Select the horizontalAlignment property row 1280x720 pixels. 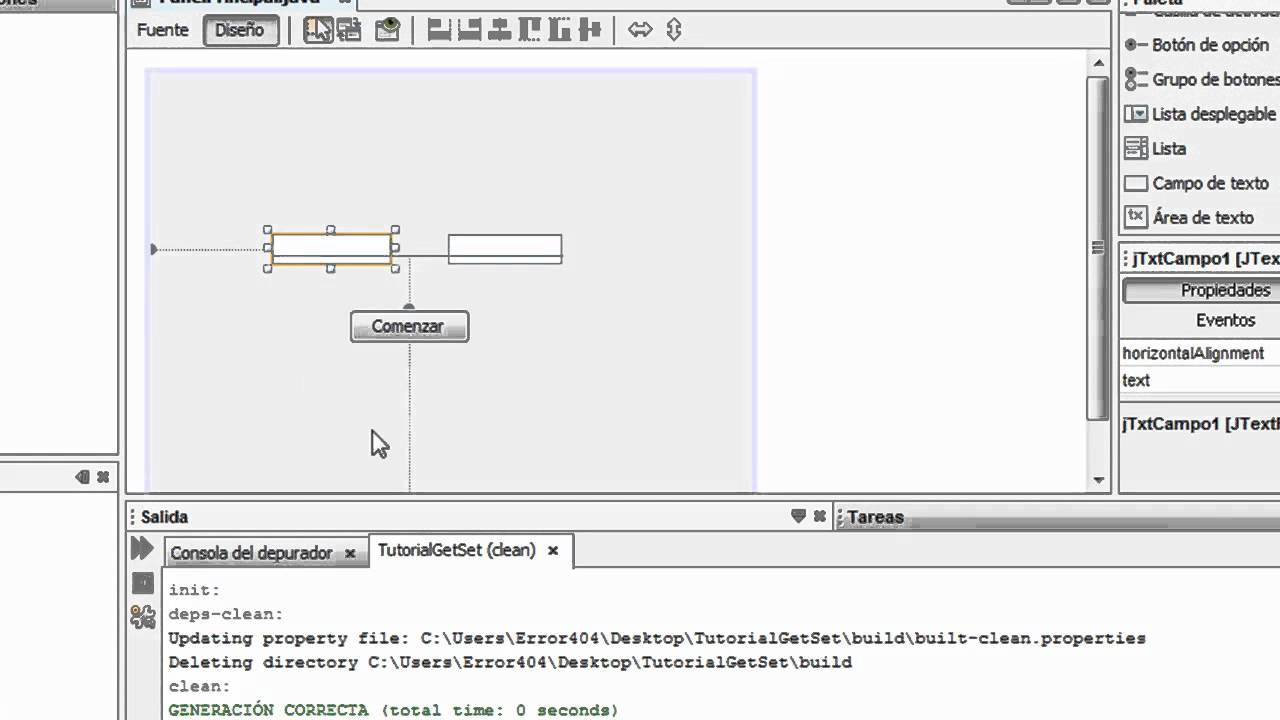click(x=1200, y=353)
